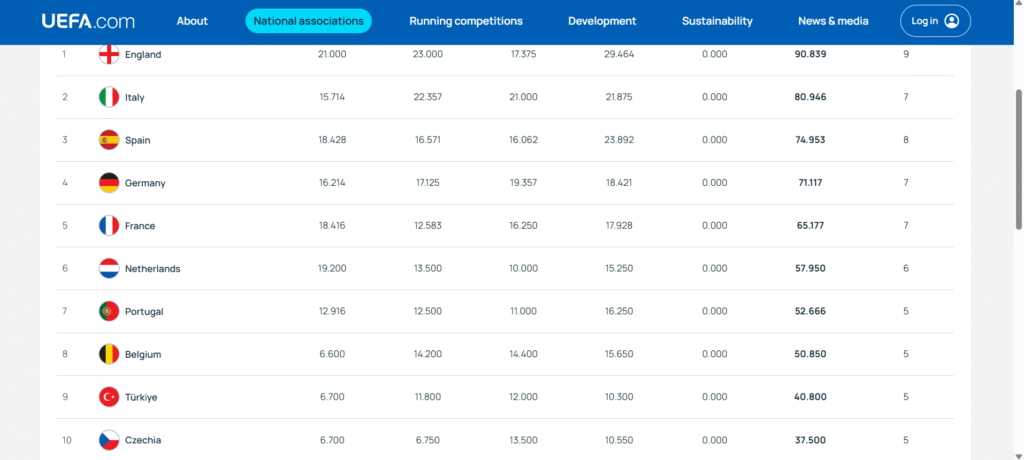Click the France flag icon
This screenshot has width=1024, height=460.
(x=109, y=226)
